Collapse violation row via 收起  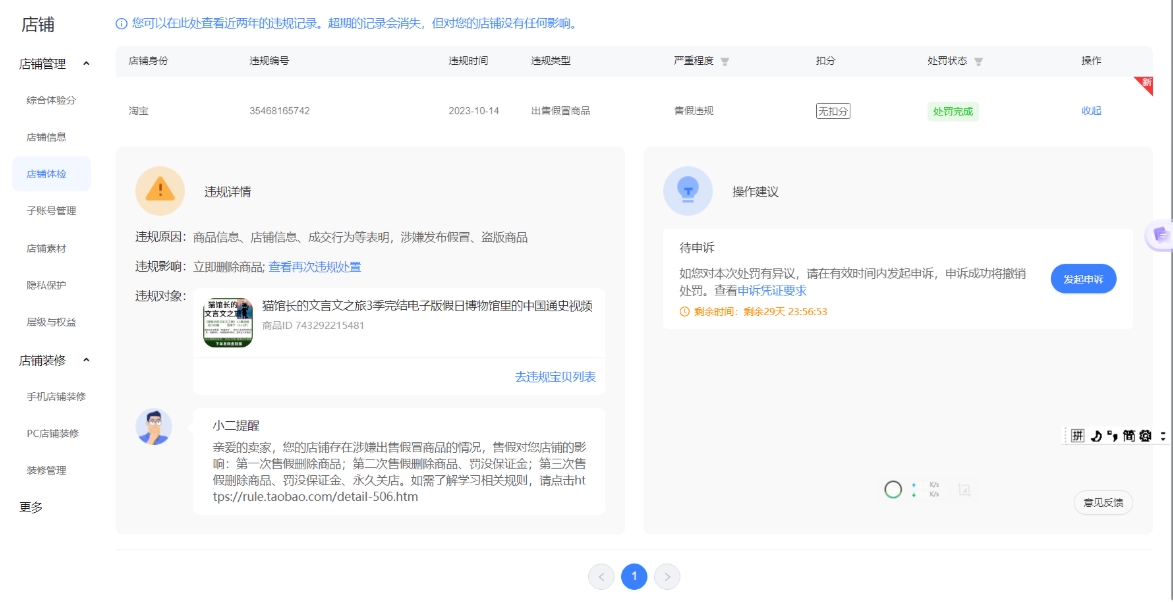1091,111
